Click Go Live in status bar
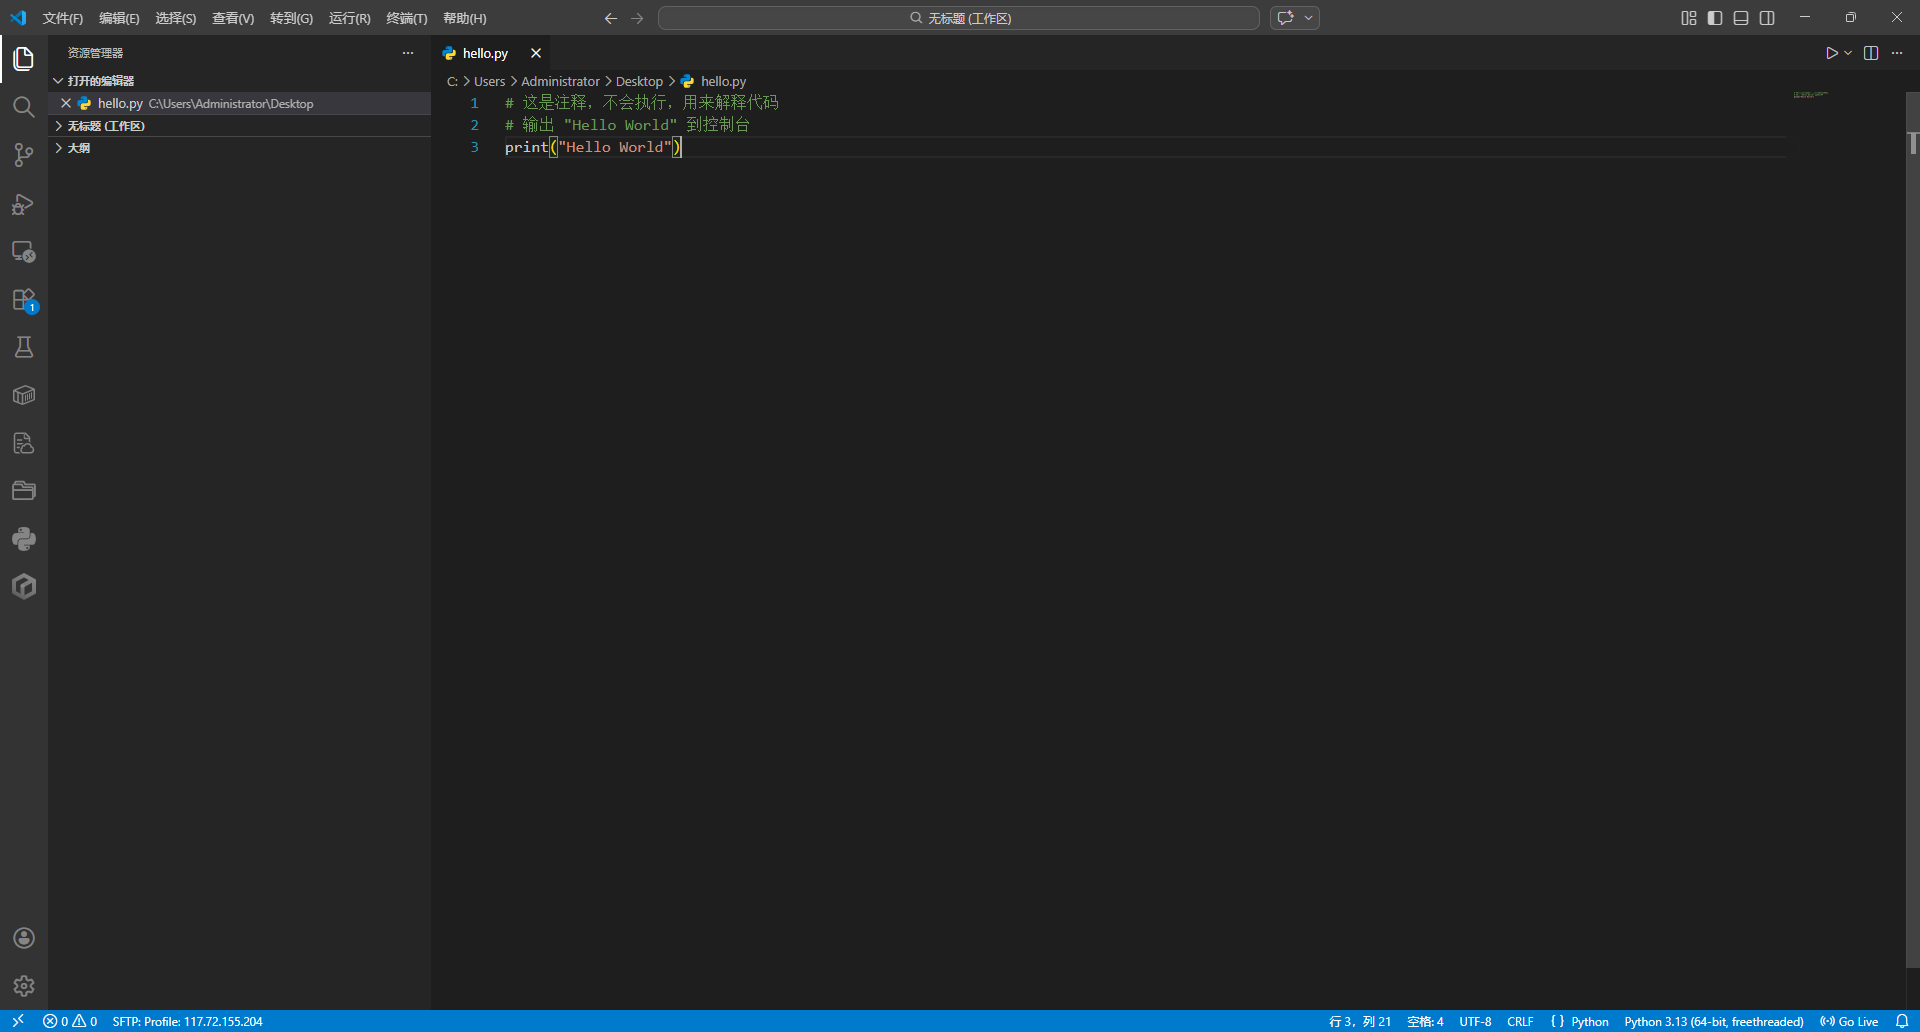 click(1850, 1021)
